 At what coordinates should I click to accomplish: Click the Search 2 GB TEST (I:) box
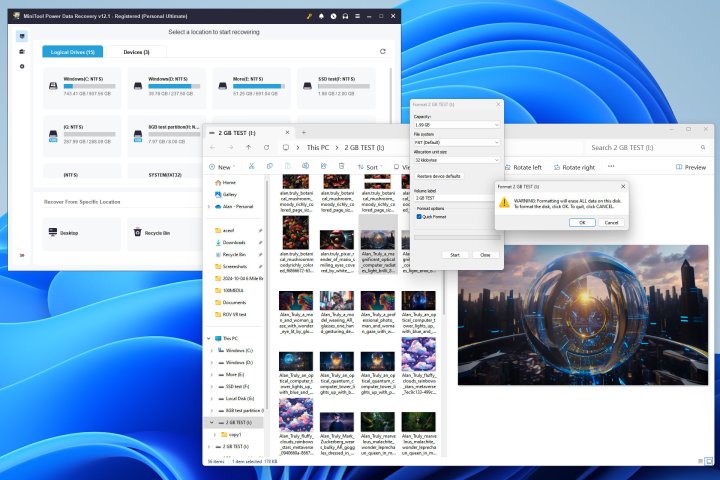pyautogui.click(x=647, y=147)
